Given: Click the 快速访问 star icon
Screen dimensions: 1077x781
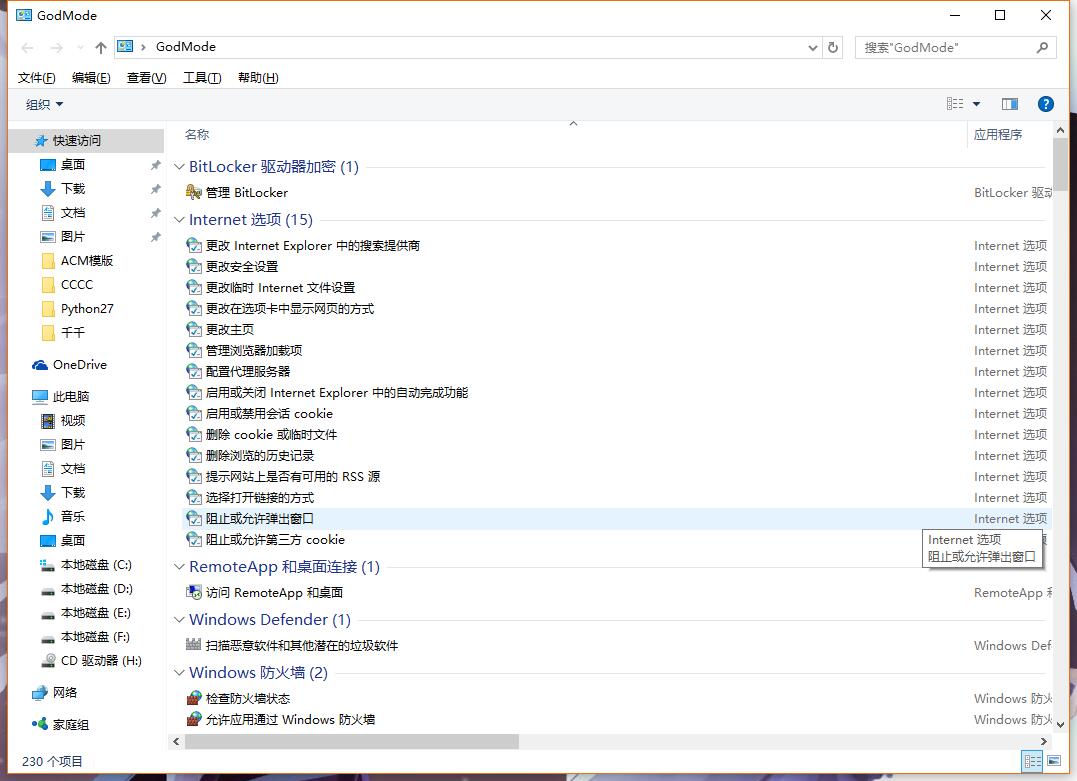Looking at the screenshot, I should pyautogui.click(x=41, y=141).
